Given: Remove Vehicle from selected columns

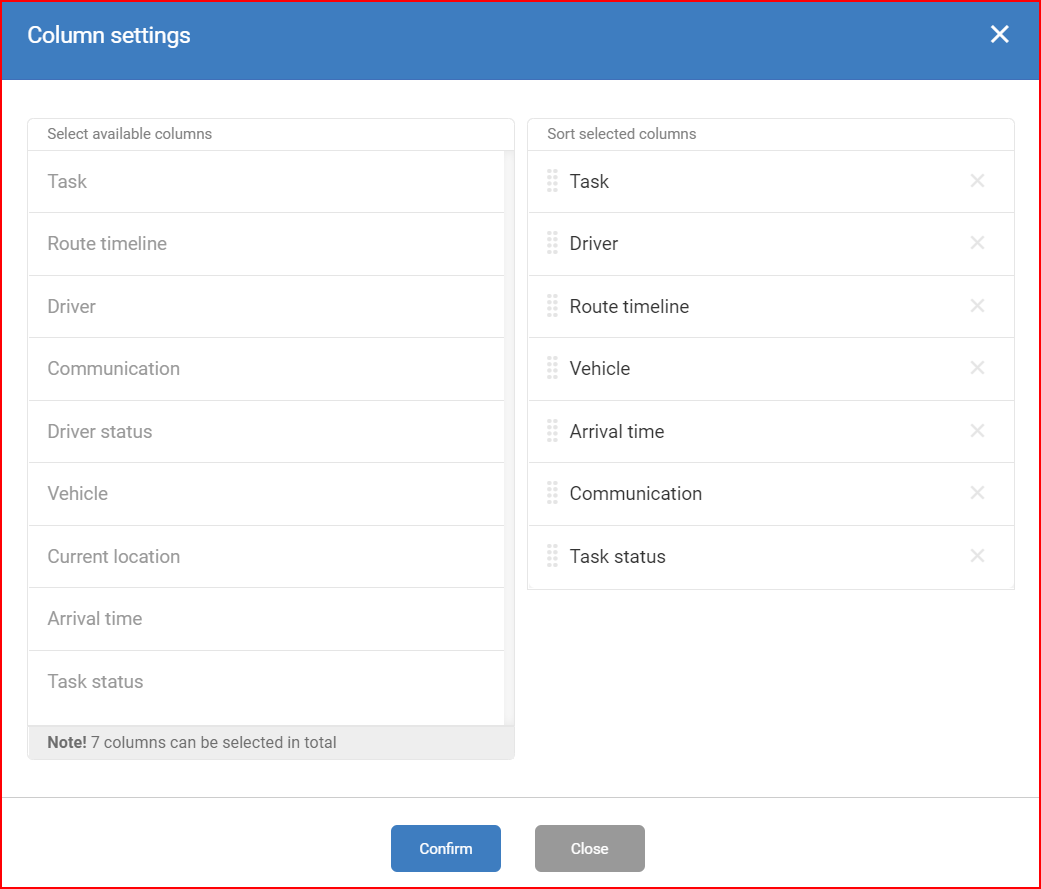Looking at the screenshot, I should click(x=977, y=368).
